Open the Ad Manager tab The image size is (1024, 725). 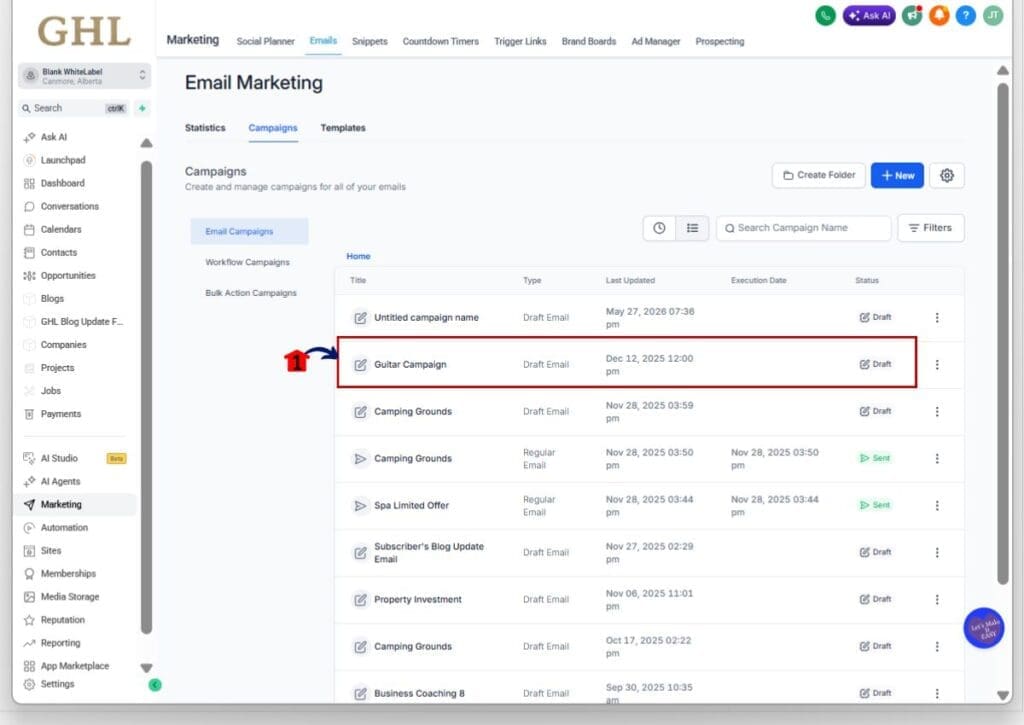[x=656, y=41]
